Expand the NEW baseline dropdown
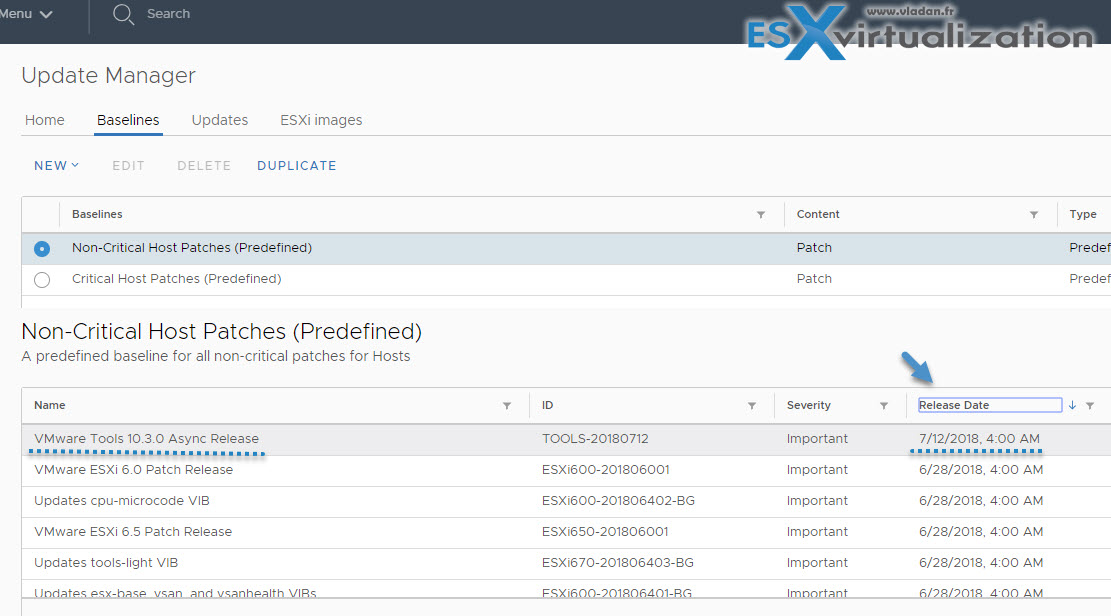The height and width of the screenshot is (616, 1111). (57, 166)
